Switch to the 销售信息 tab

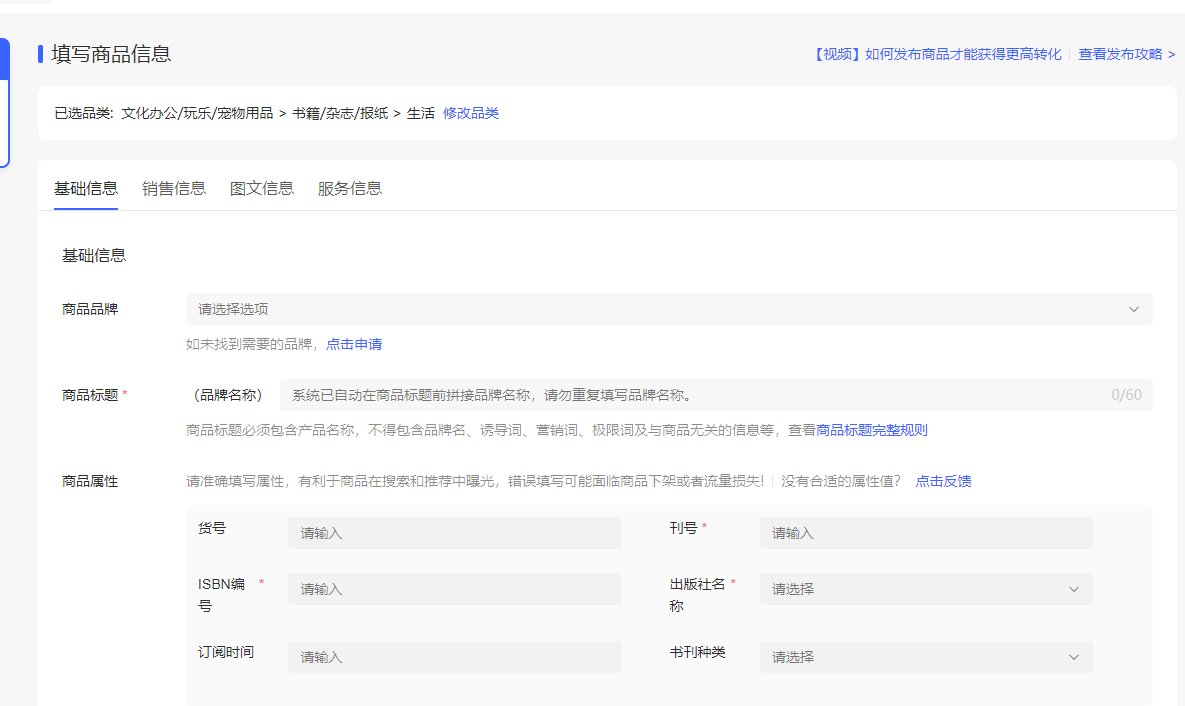pos(174,188)
